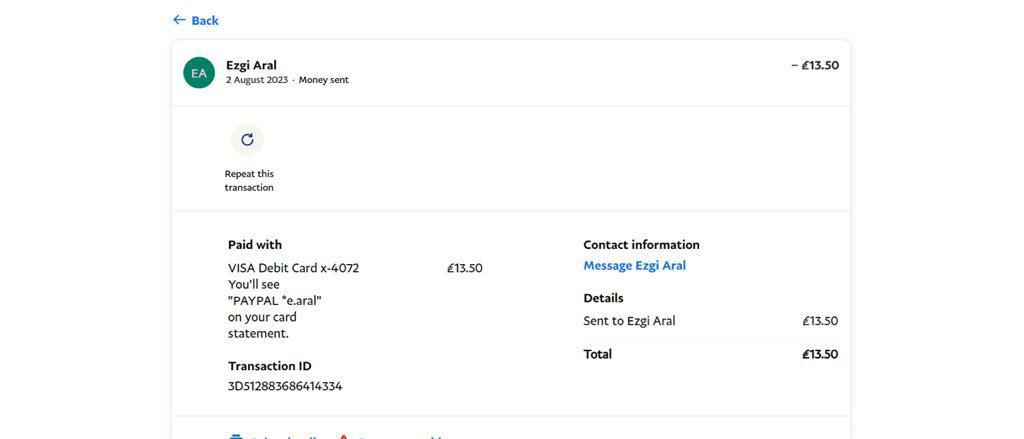Click the EA avatar circle
This screenshot has height=439, width=1024.
[x=199, y=73]
